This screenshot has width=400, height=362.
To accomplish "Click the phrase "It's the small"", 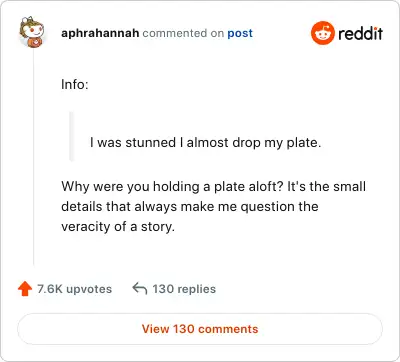I will (x=326, y=186).
